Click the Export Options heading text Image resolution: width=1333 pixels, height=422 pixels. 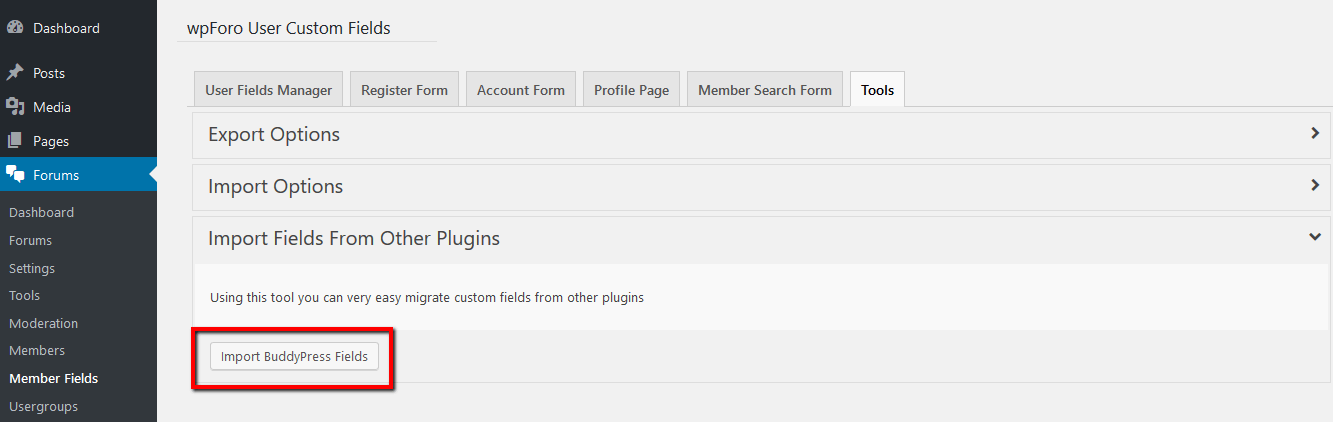pos(274,134)
